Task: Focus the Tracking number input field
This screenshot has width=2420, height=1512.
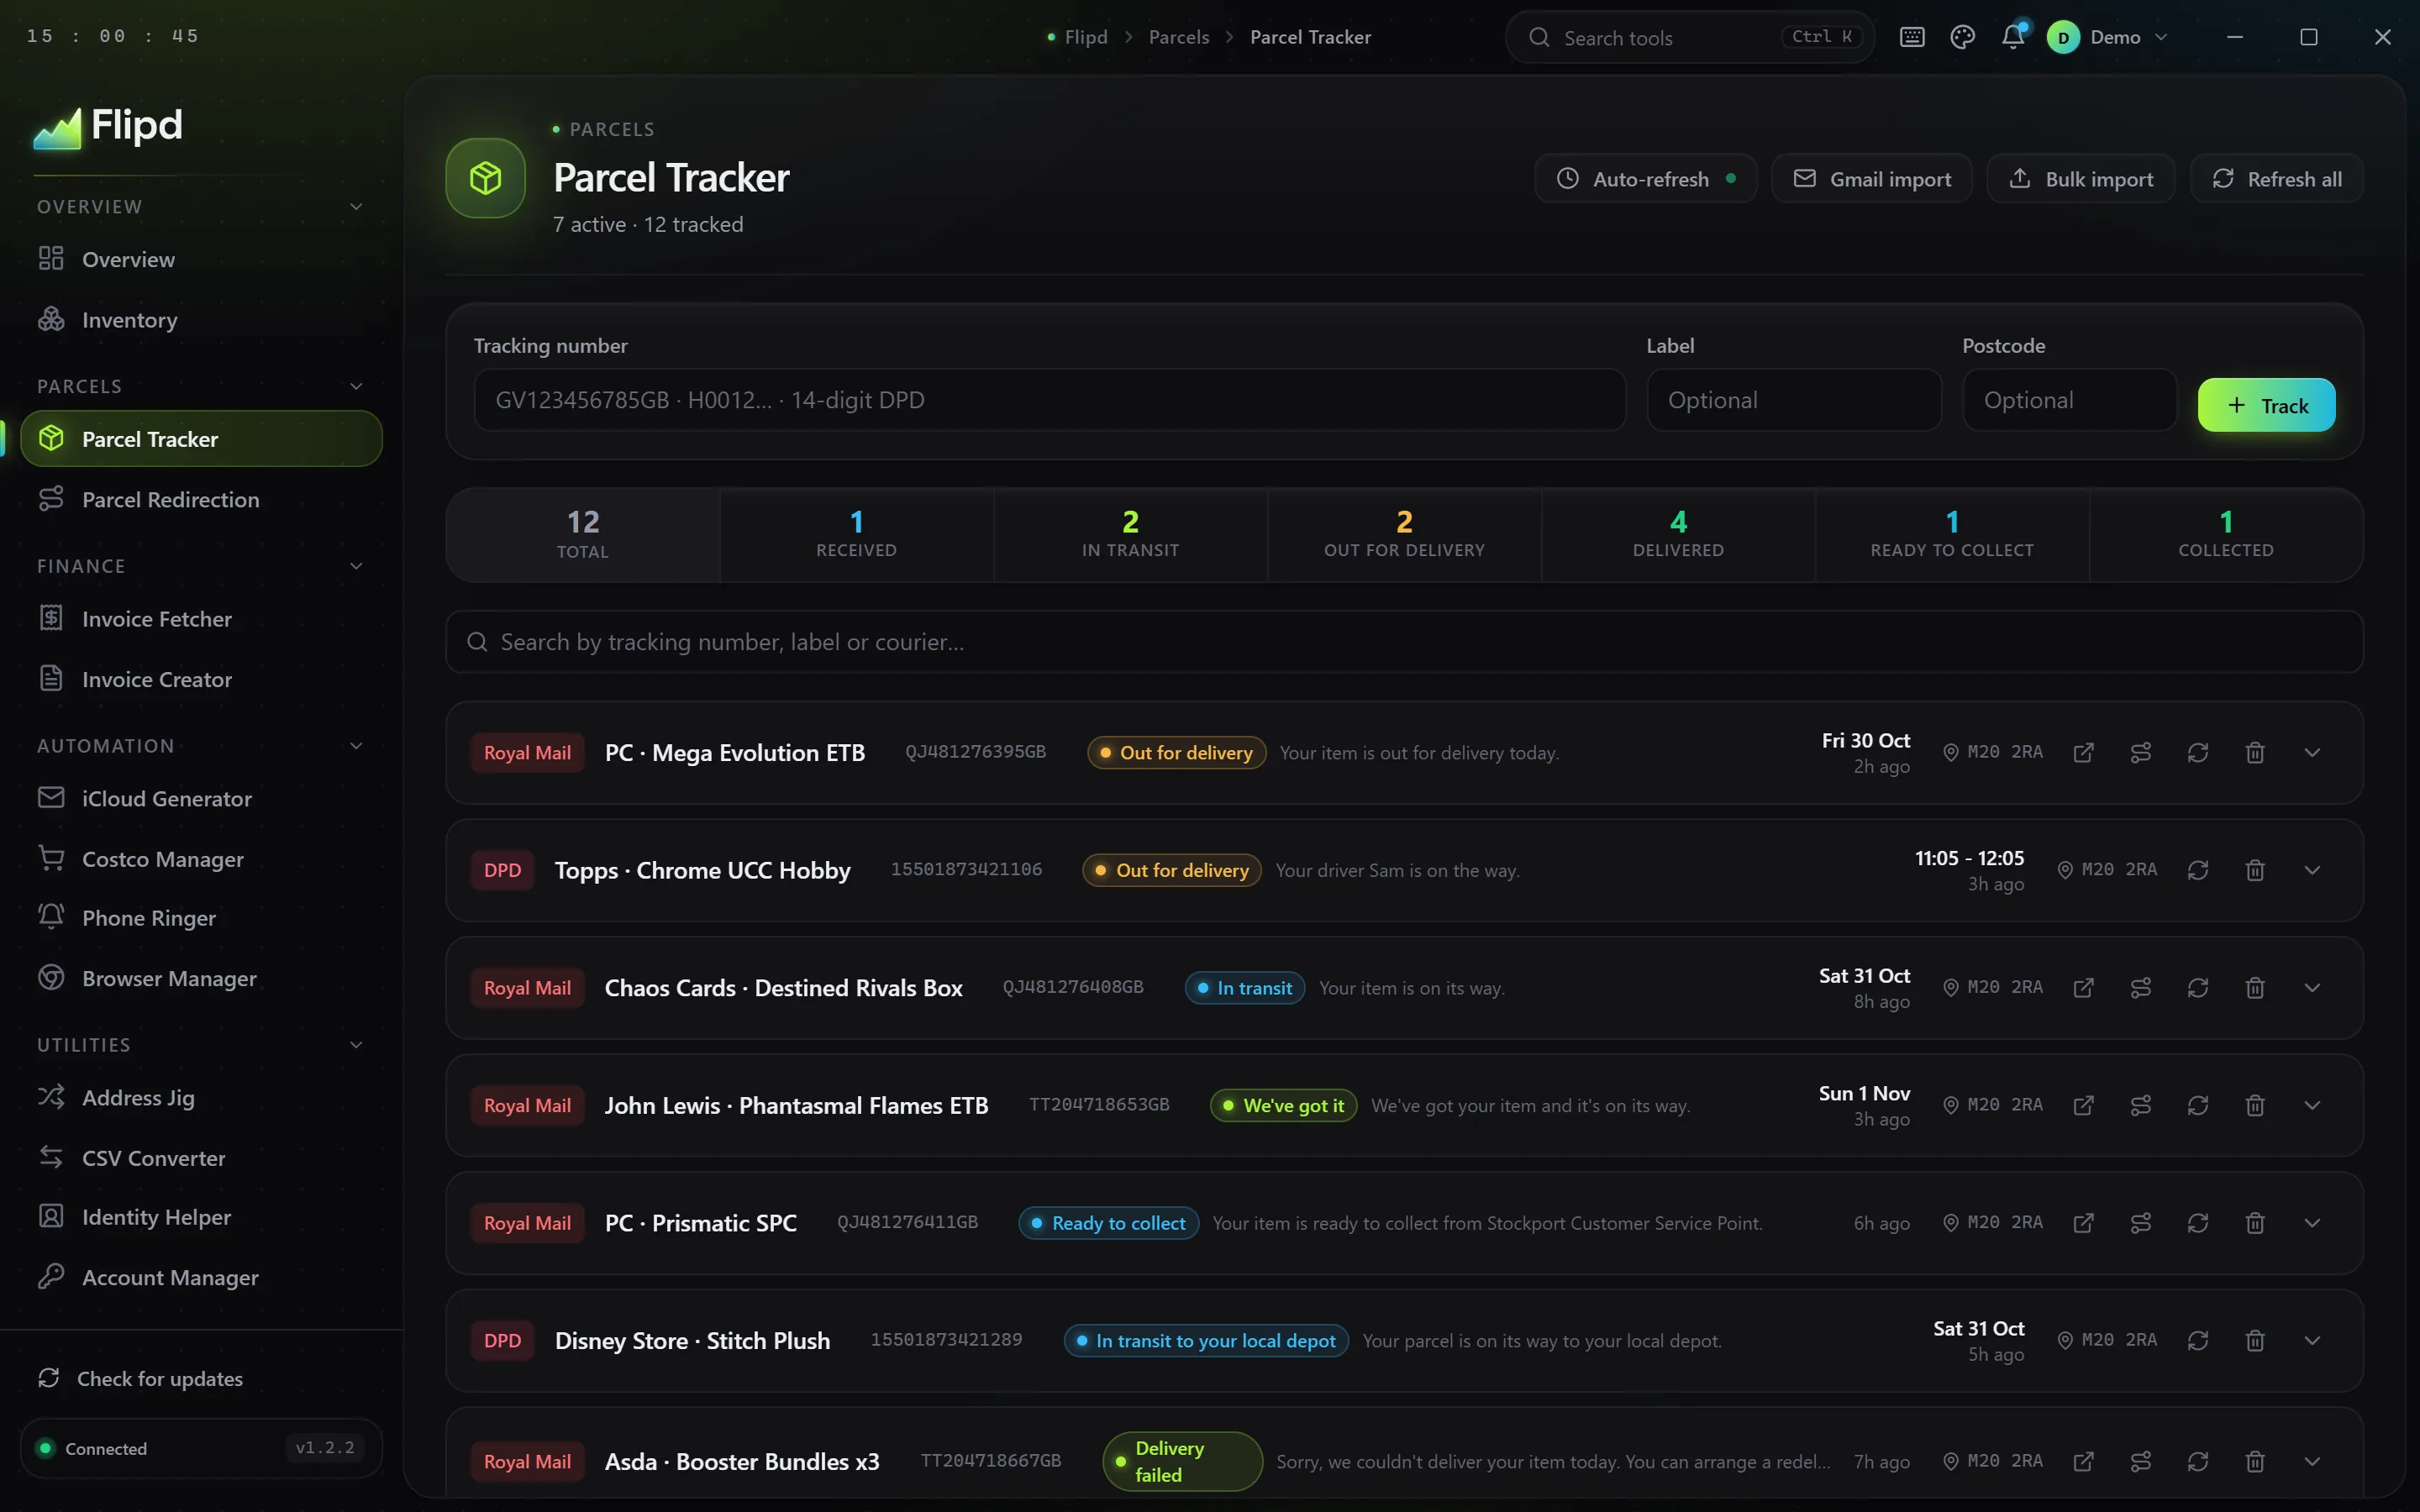Action: coord(1049,400)
